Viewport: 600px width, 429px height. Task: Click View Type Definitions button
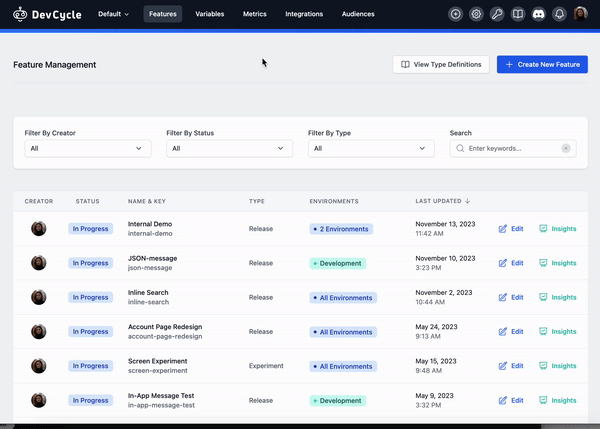(x=441, y=64)
